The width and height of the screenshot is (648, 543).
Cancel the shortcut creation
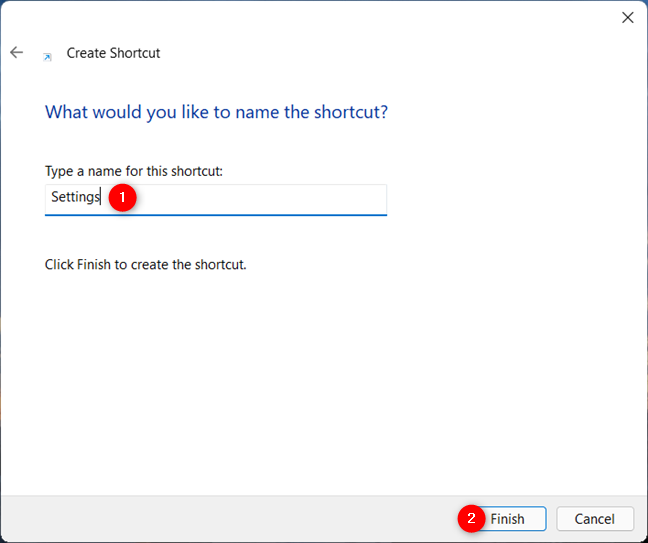595,519
